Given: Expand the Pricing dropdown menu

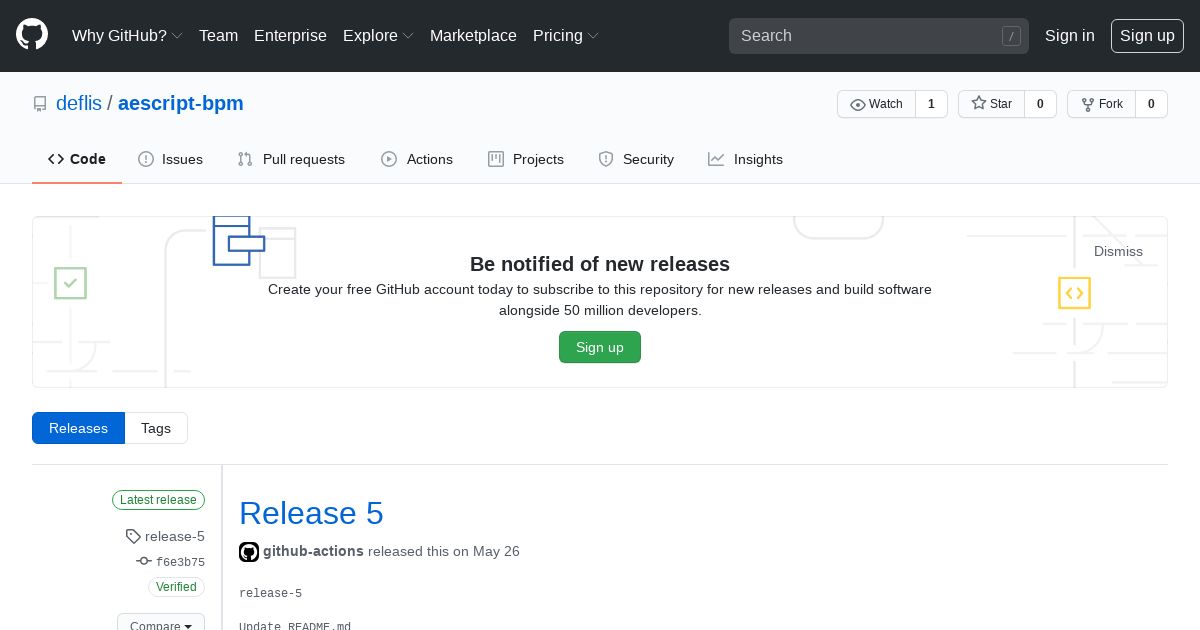Looking at the screenshot, I should 566,35.
